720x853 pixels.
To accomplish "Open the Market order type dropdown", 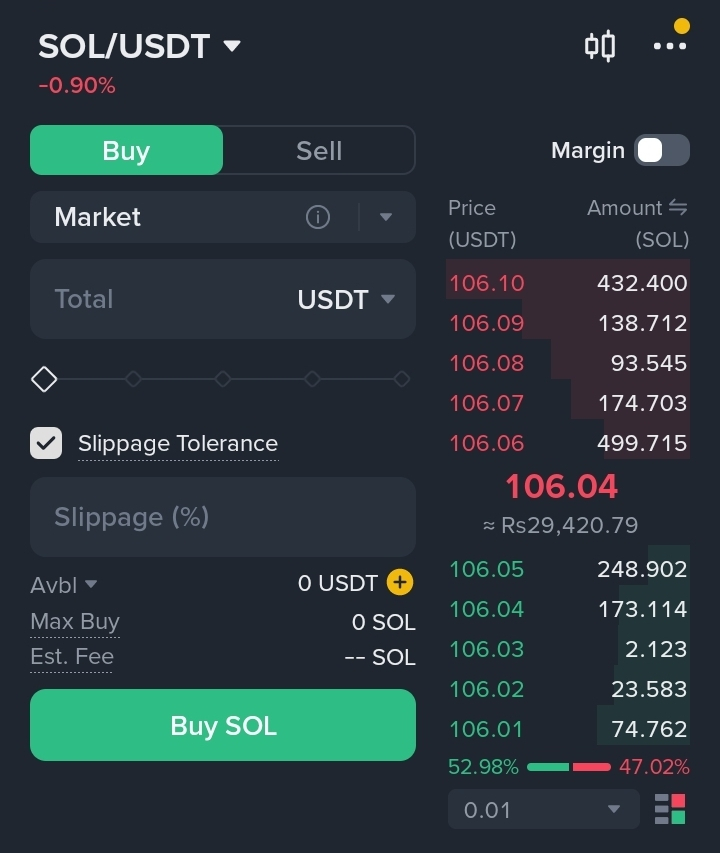I will [x=386, y=217].
